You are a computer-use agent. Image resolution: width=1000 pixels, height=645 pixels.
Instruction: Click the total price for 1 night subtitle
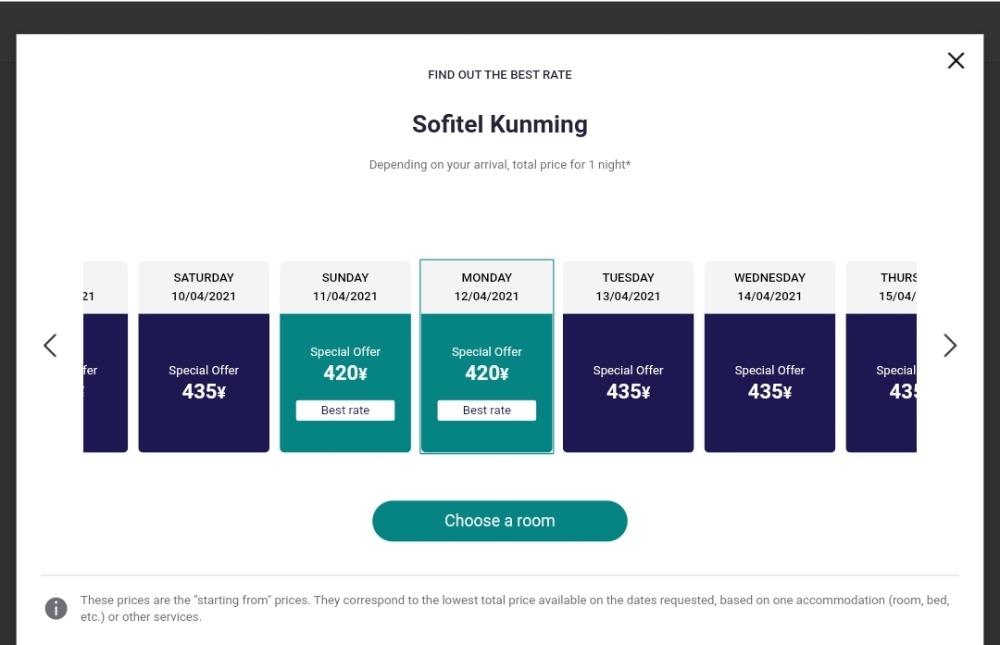[500, 165]
